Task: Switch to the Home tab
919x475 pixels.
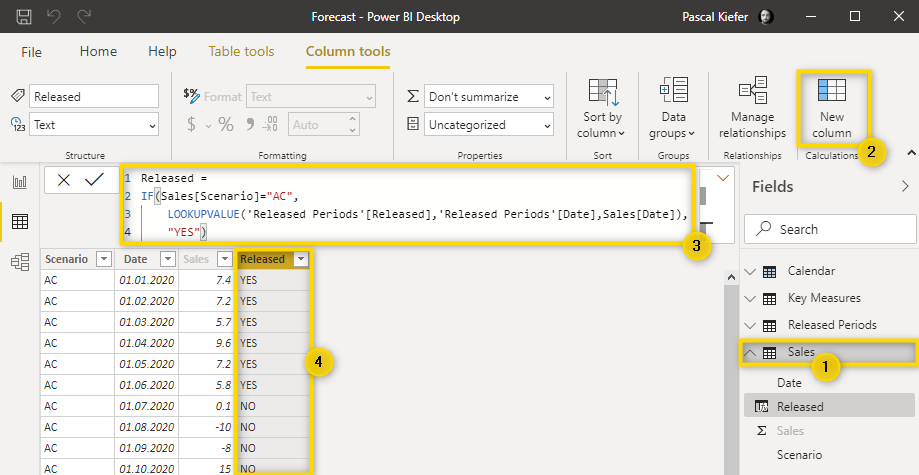Action: tap(98, 52)
